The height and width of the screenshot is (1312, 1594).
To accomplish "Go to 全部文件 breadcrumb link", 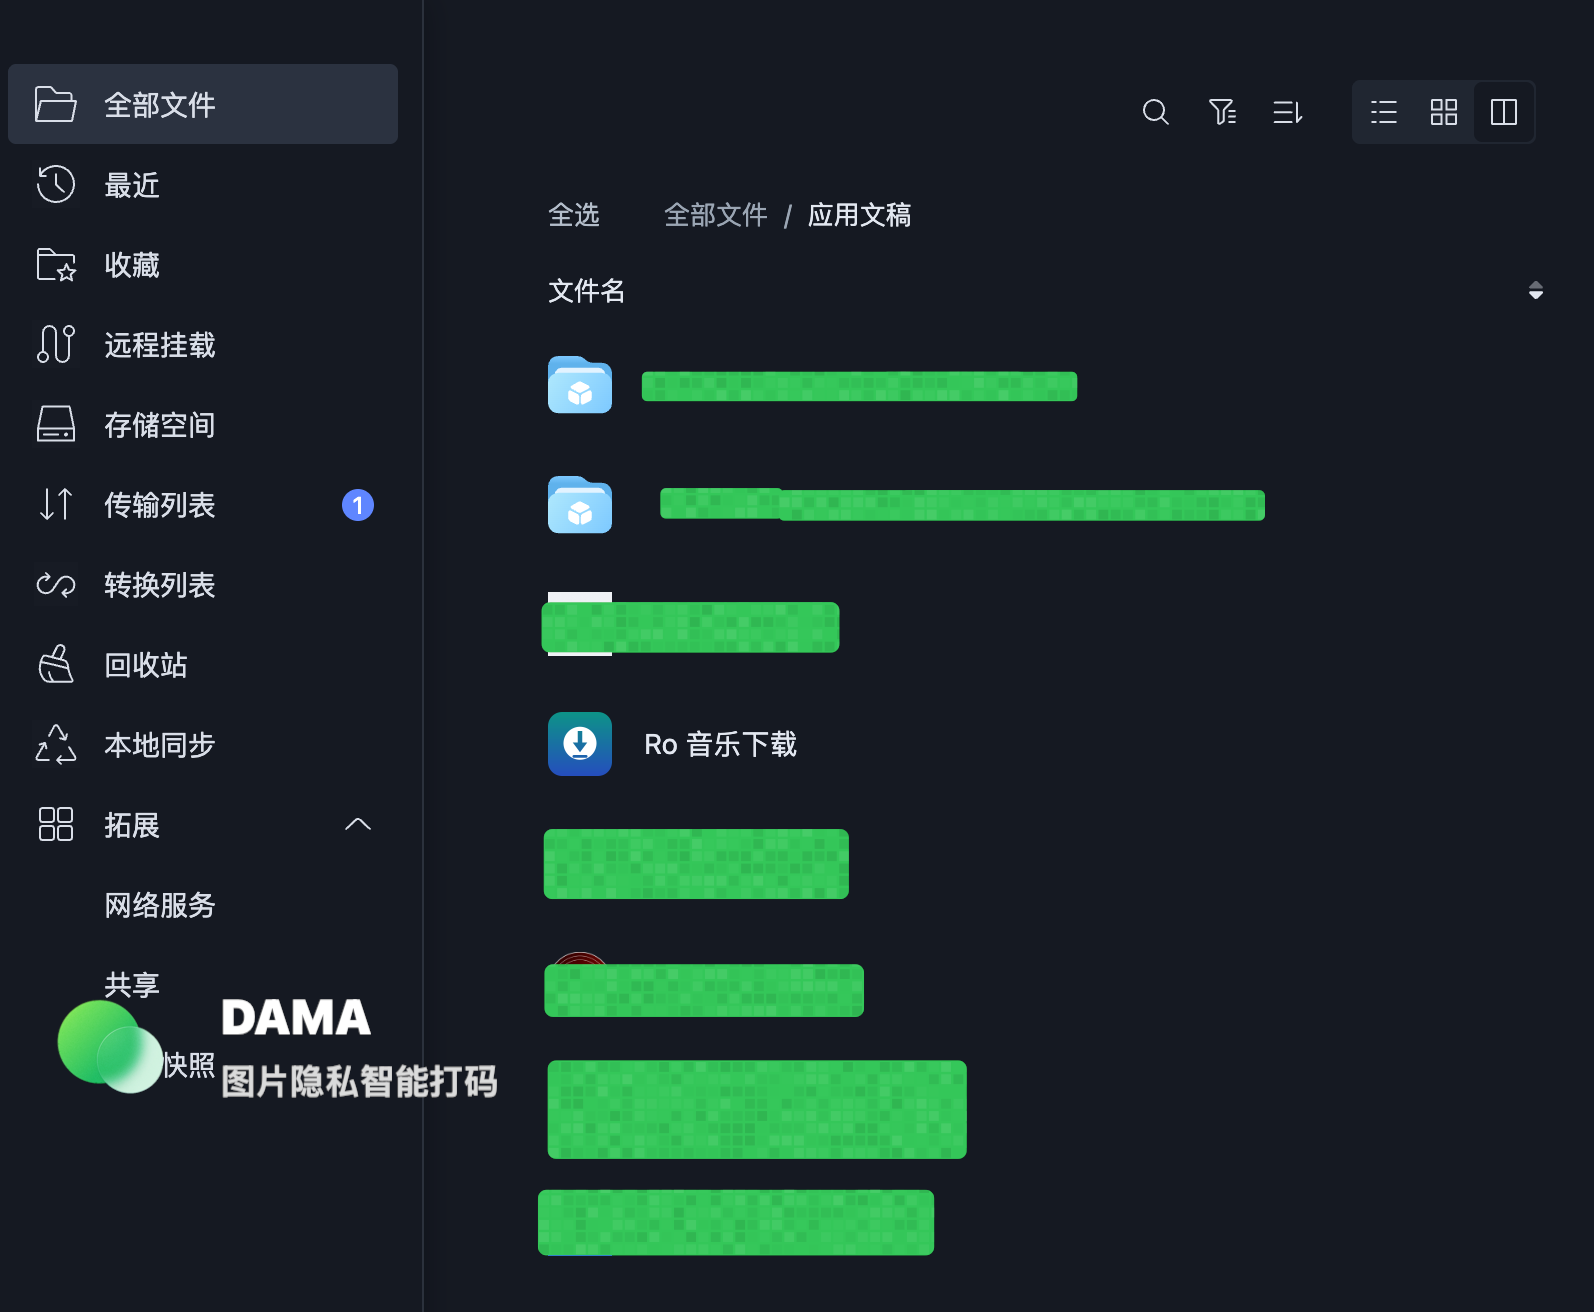I will click(x=716, y=215).
